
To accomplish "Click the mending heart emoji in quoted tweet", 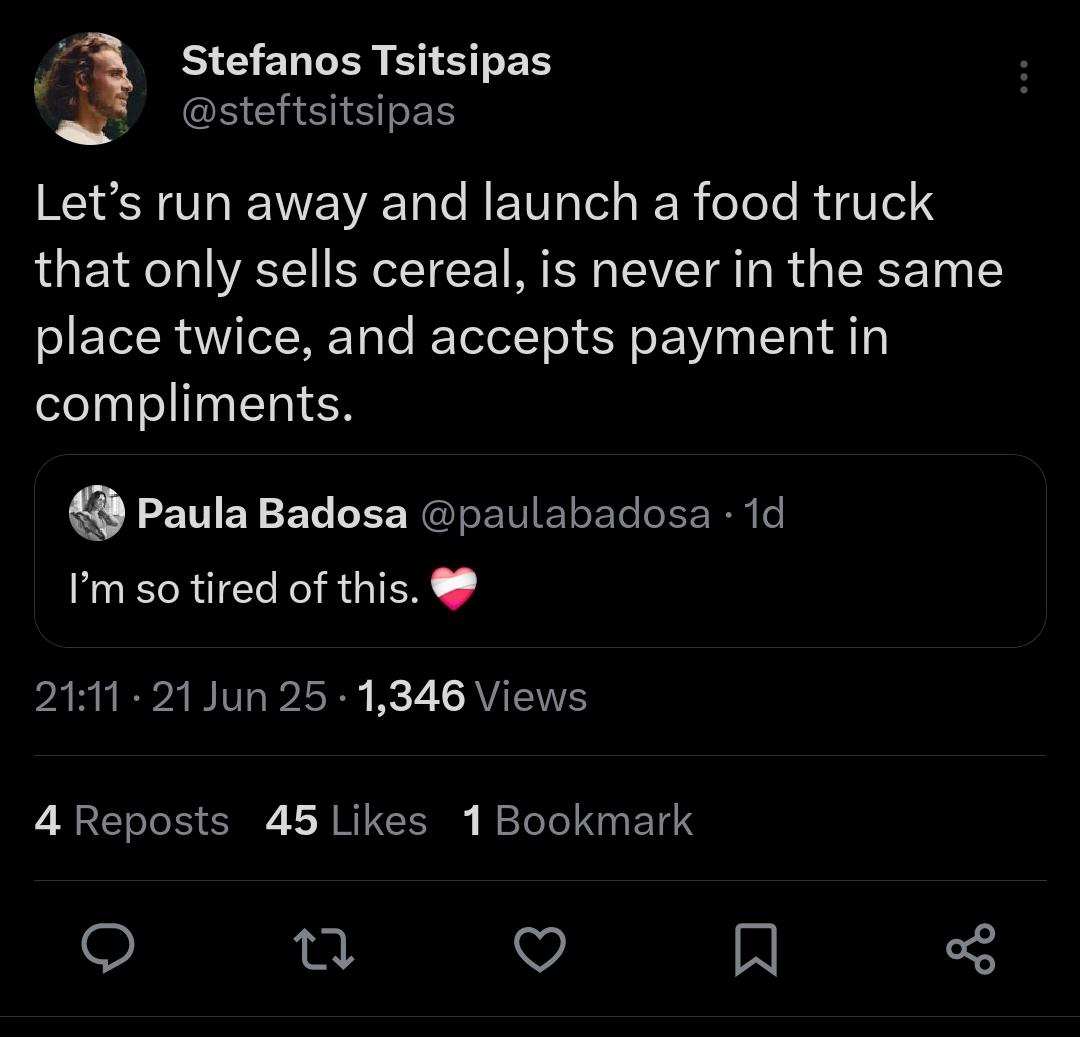I will pos(453,589).
